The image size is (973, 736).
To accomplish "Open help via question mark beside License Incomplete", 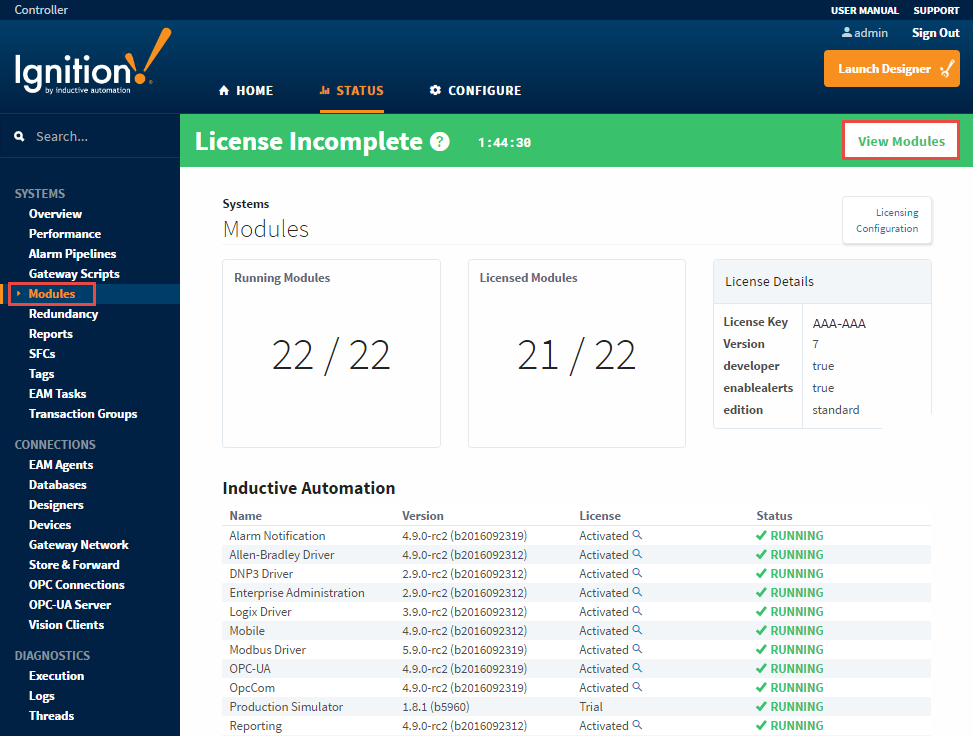I will [439, 141].
